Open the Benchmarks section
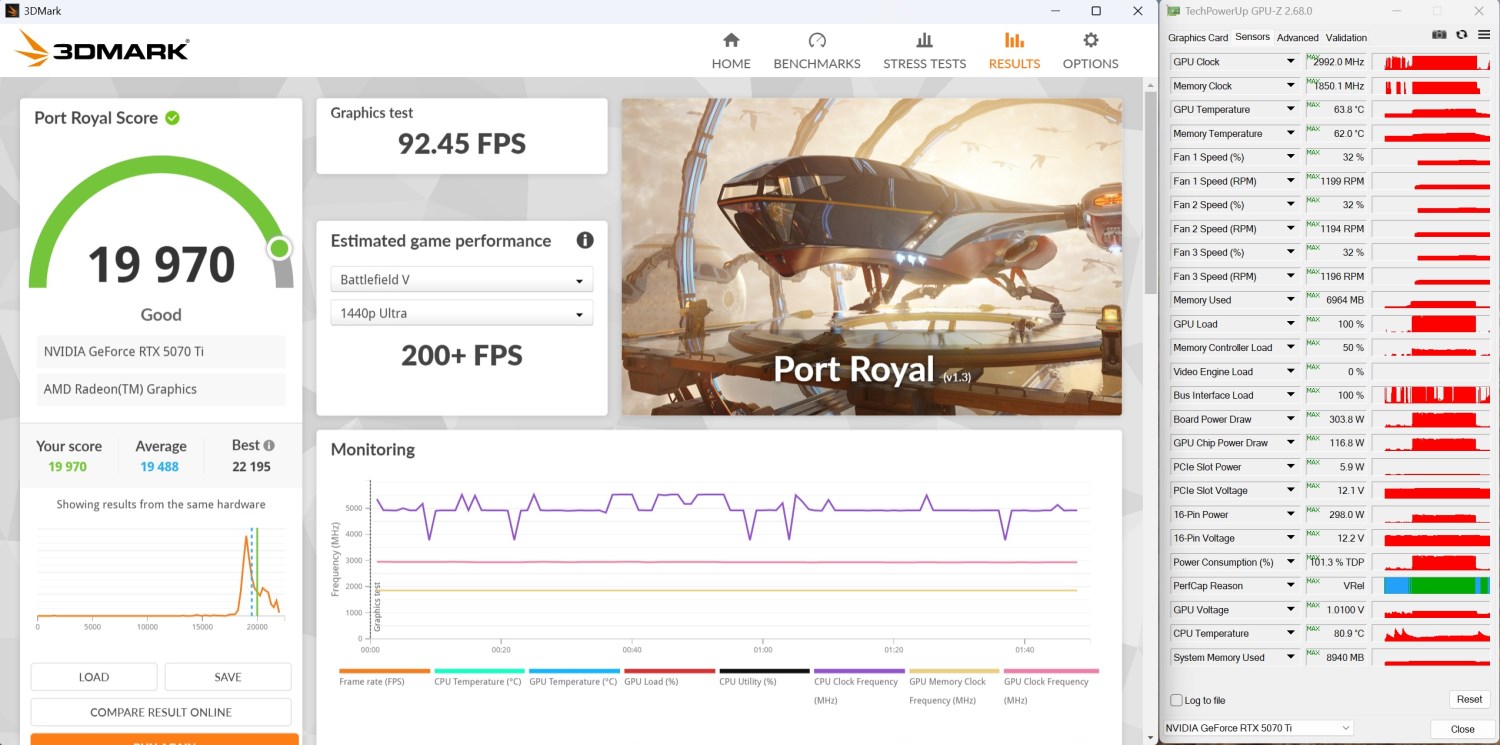Image resolution: width=1500 pixels, height=745 pixels. [x=817, y=51]
